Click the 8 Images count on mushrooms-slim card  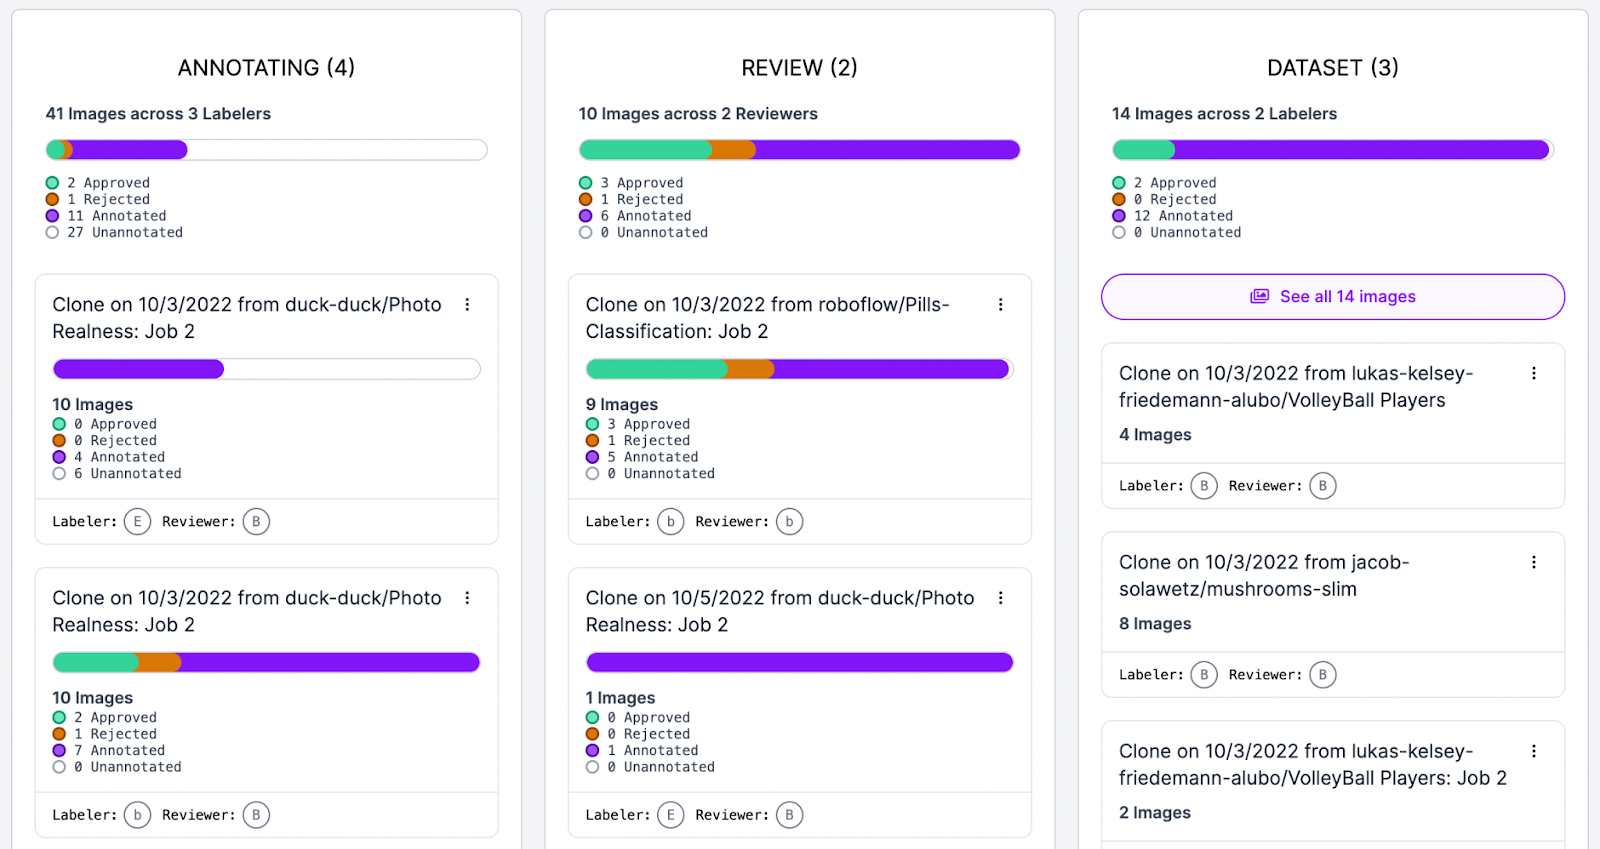point(1155,624)
